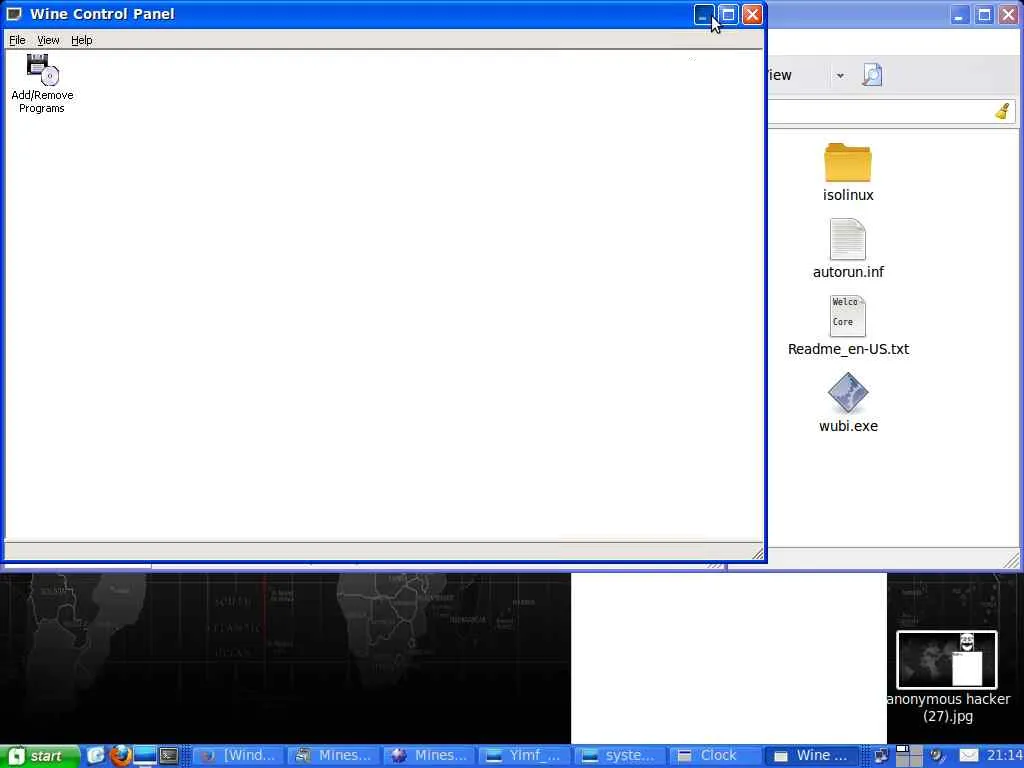Image resolution: width=1024 pixels, height=768 pixels.
Task: Clear the location bar with broom icon
Action: pyautogui.click(x=1003, y=111)
